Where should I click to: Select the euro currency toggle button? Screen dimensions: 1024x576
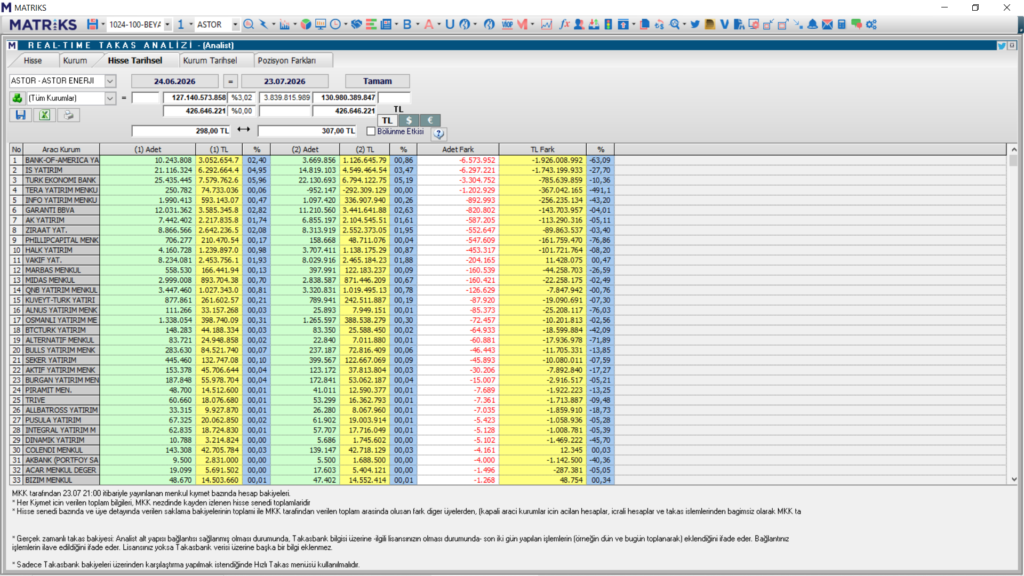(x=430, y=120)
